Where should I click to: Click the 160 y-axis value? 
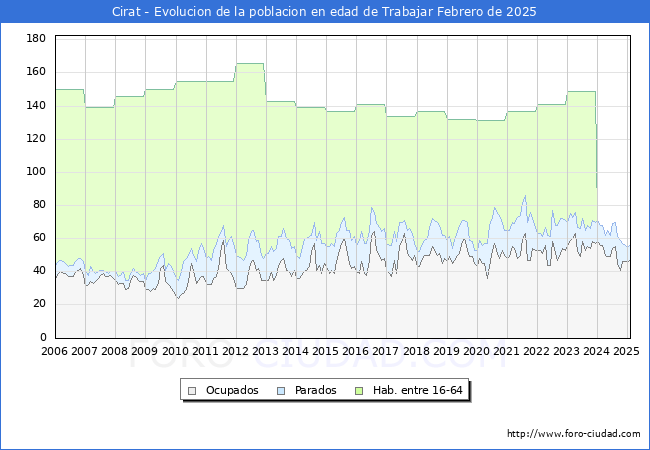click(36, 72)
